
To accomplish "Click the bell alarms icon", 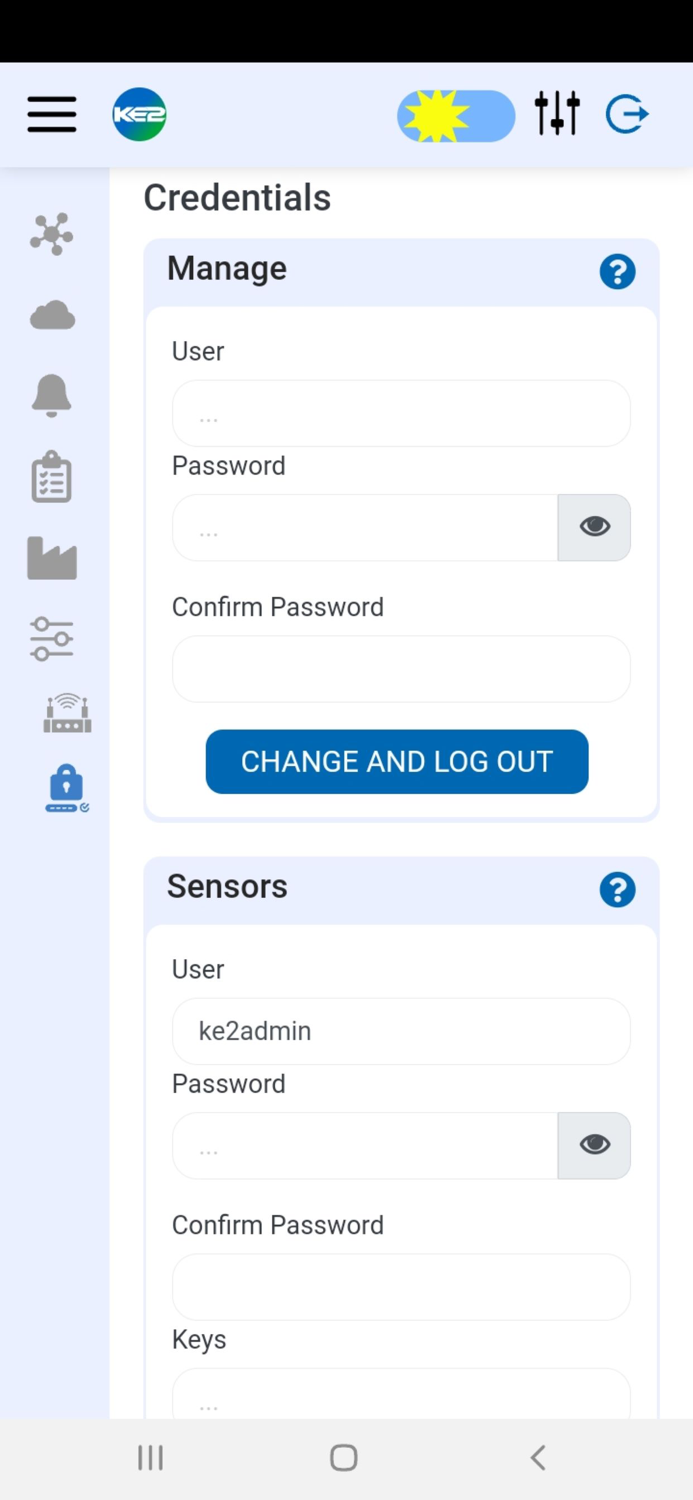I will tap(51, 395).
